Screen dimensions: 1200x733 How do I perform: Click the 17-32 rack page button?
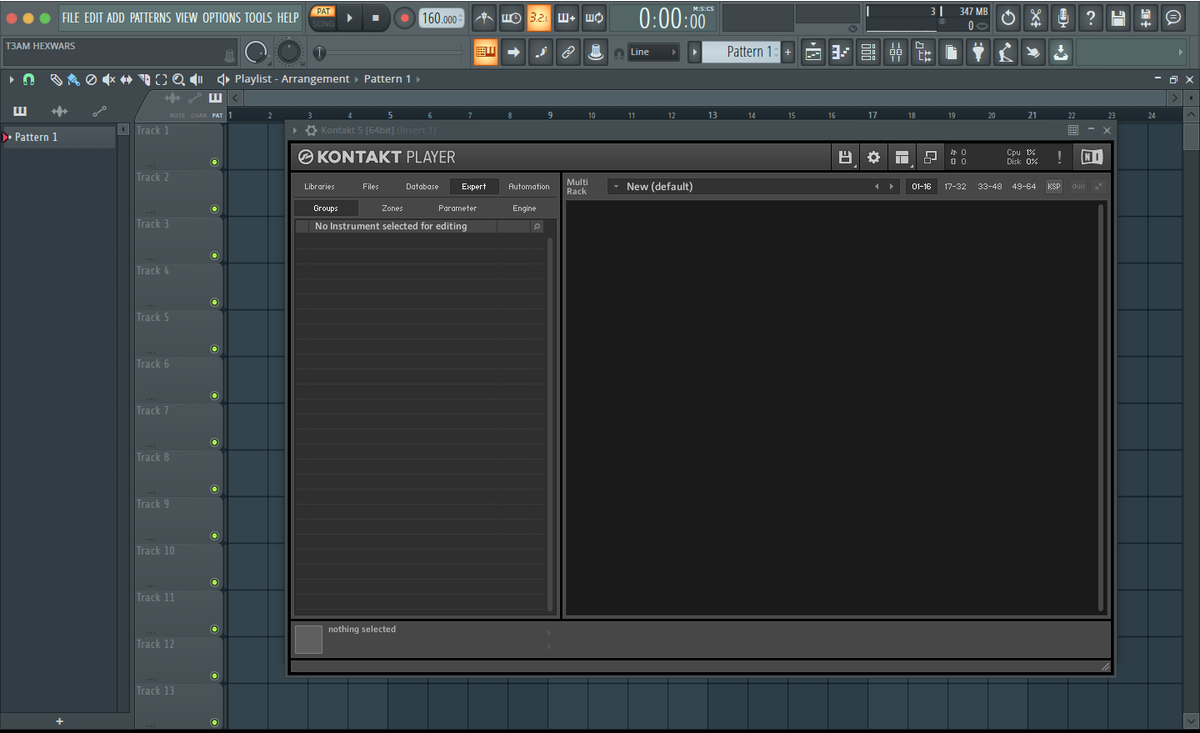[955, 186]
